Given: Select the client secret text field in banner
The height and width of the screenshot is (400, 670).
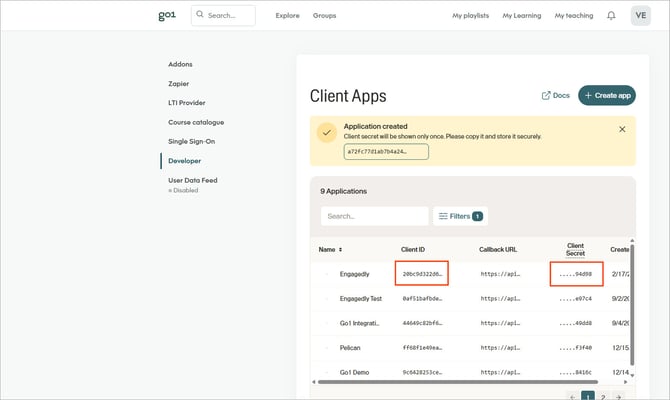Looking at the screenshot, I should click(385, 152).
